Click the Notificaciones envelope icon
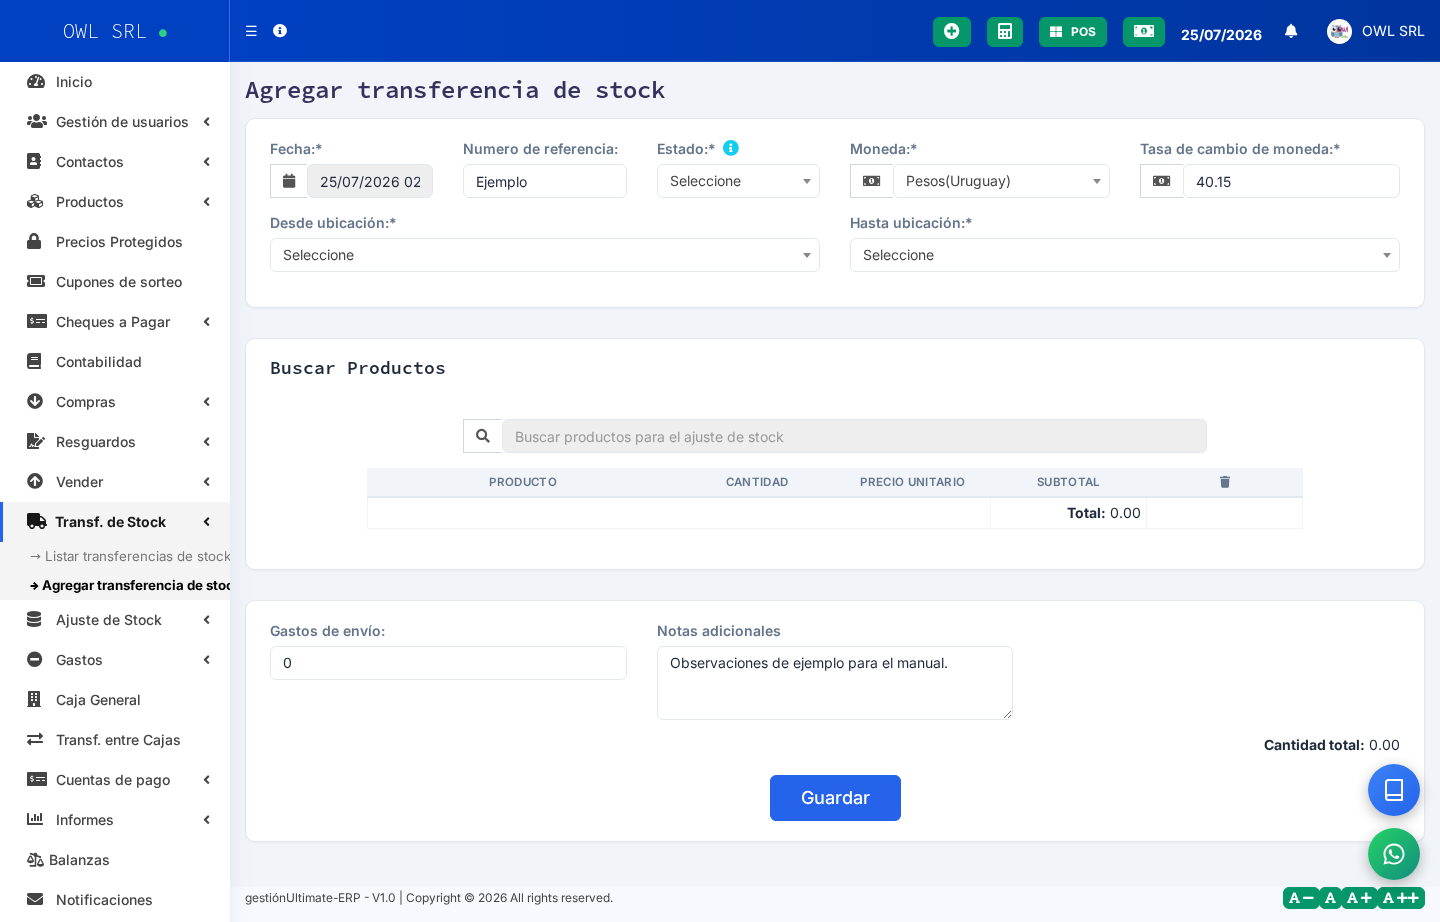The width and height of the screenshot is (1440, 922). pos(35,899)
